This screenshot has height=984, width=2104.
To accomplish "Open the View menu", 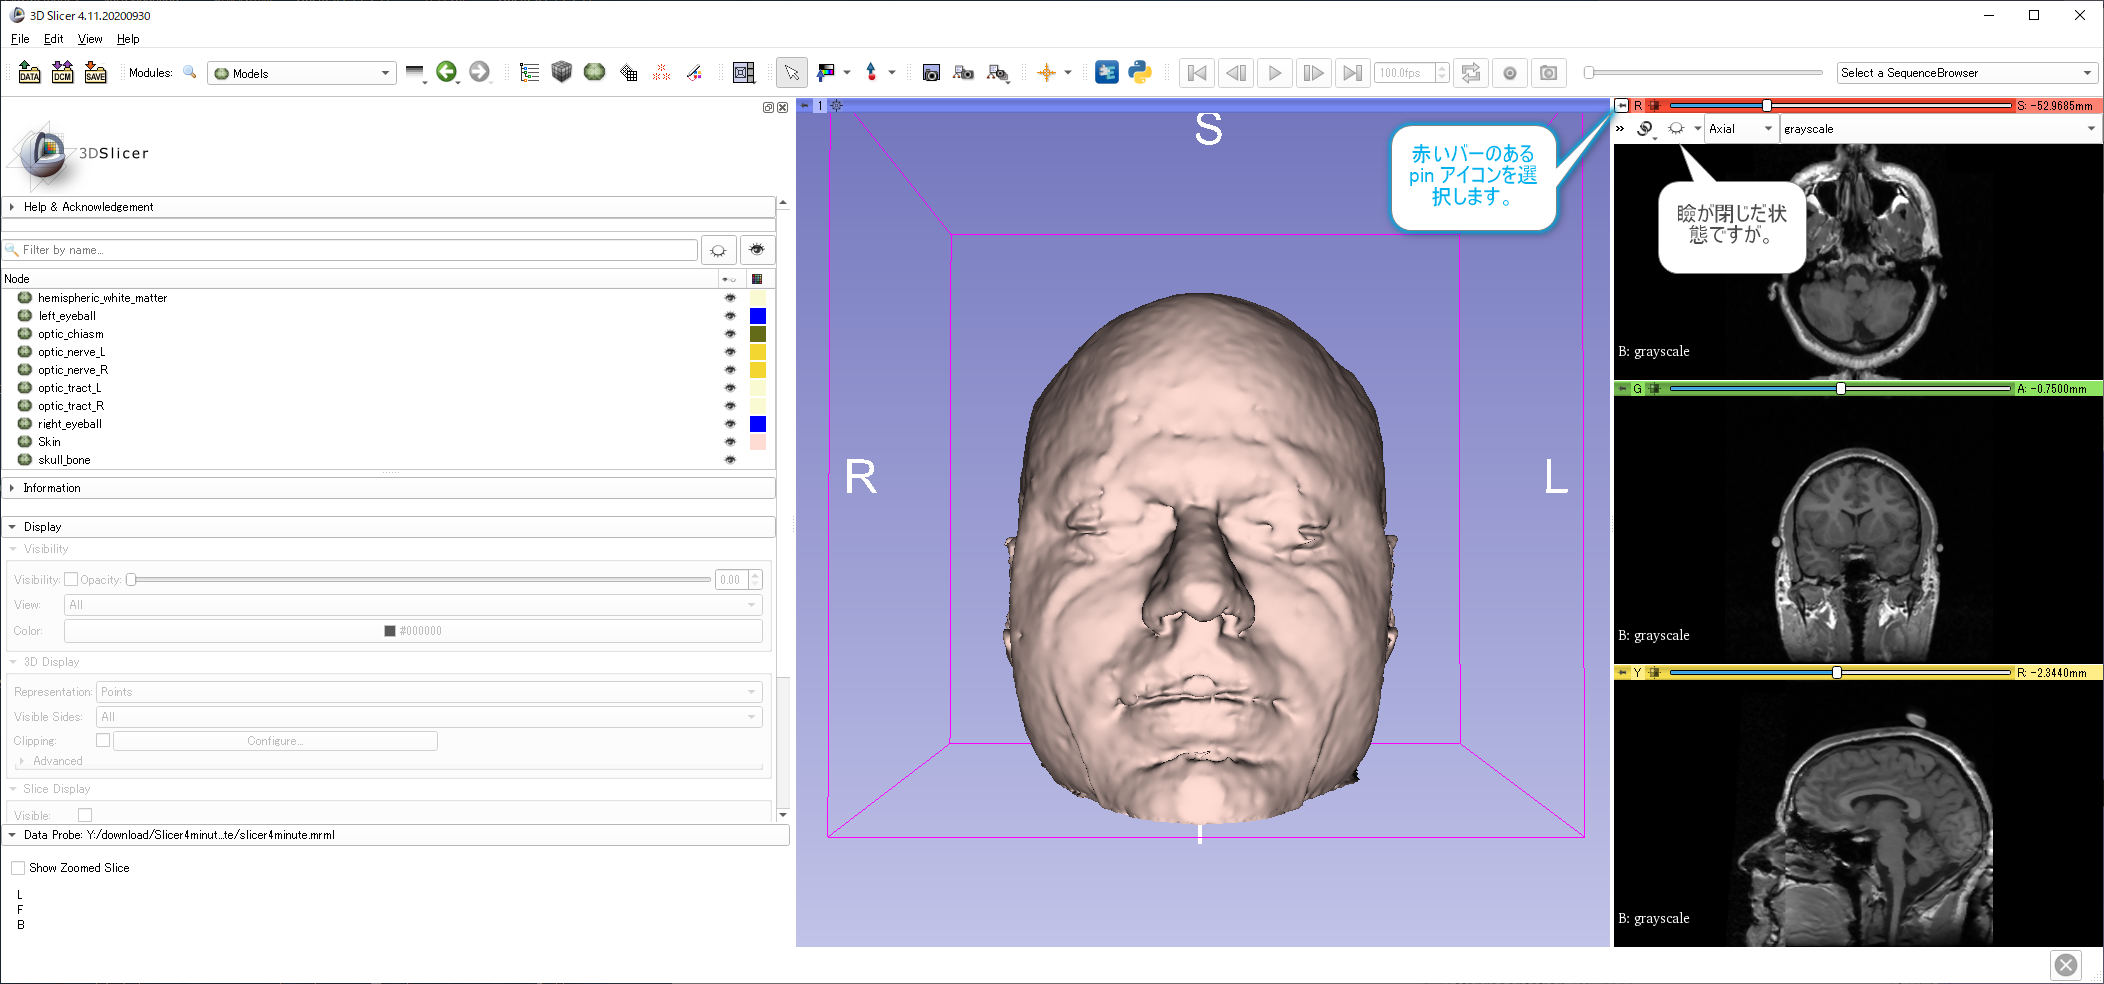I will point(90,39).
